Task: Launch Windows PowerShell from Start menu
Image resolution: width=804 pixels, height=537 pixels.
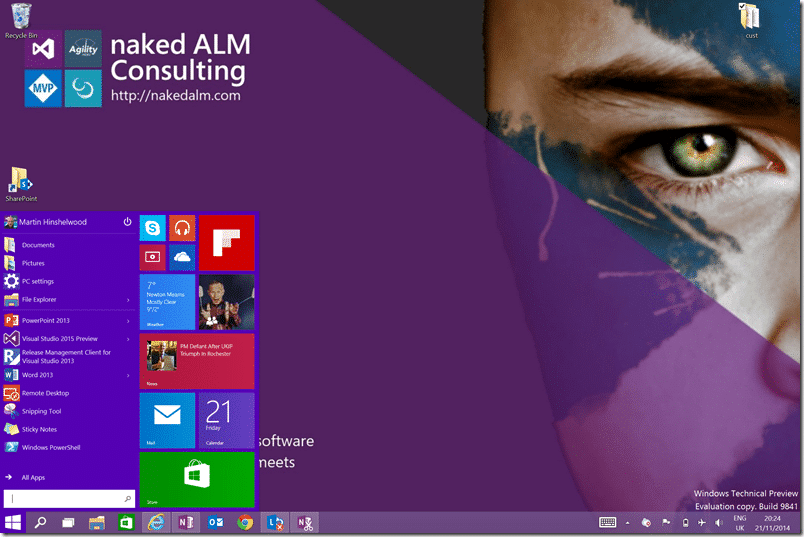Action: coord(68,448)
